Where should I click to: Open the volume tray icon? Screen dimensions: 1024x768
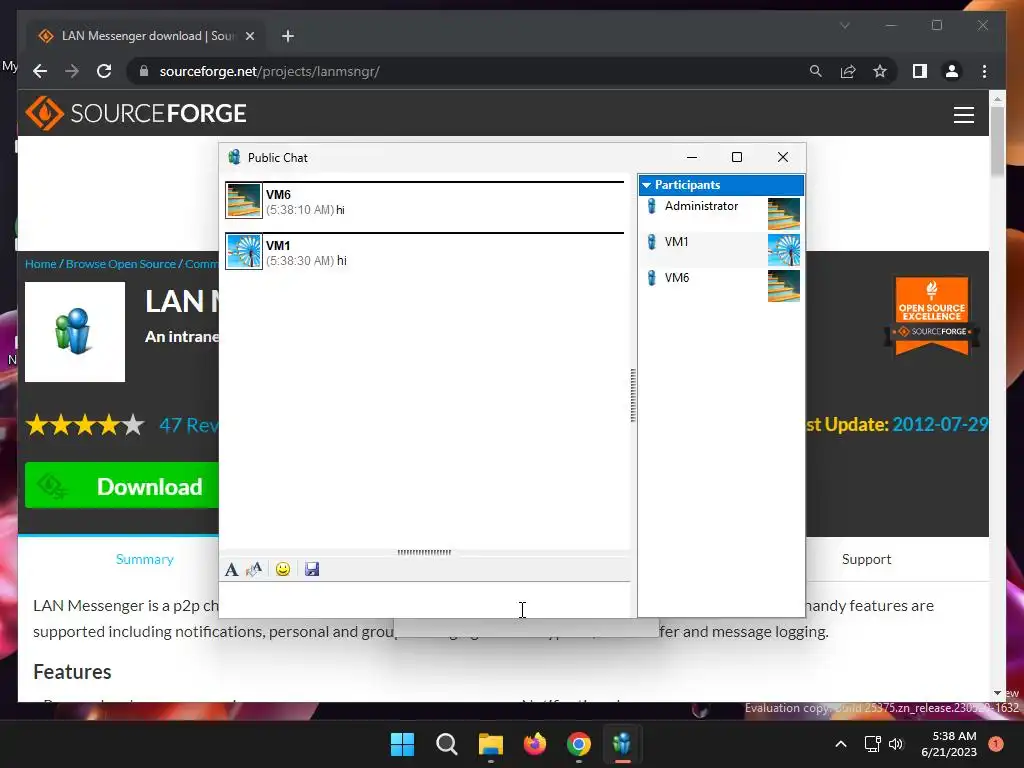pos(895,744)
